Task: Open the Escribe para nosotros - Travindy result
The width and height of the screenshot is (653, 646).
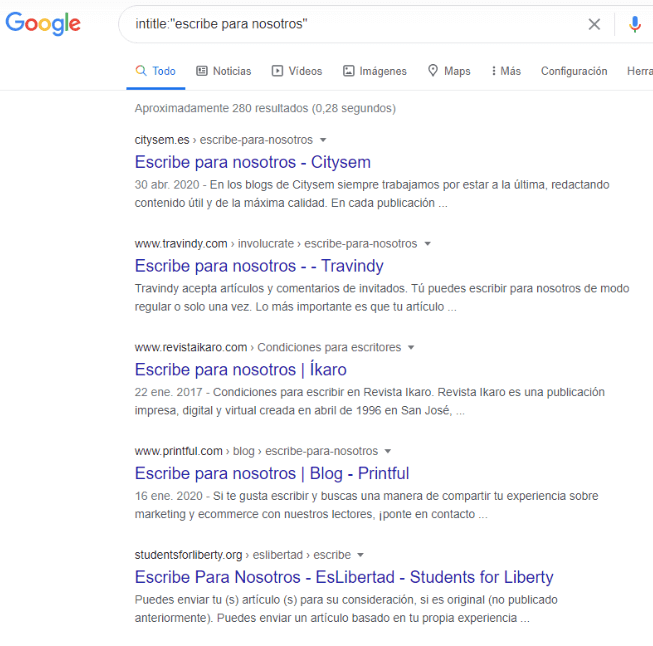Action: (x=259, y=266)
